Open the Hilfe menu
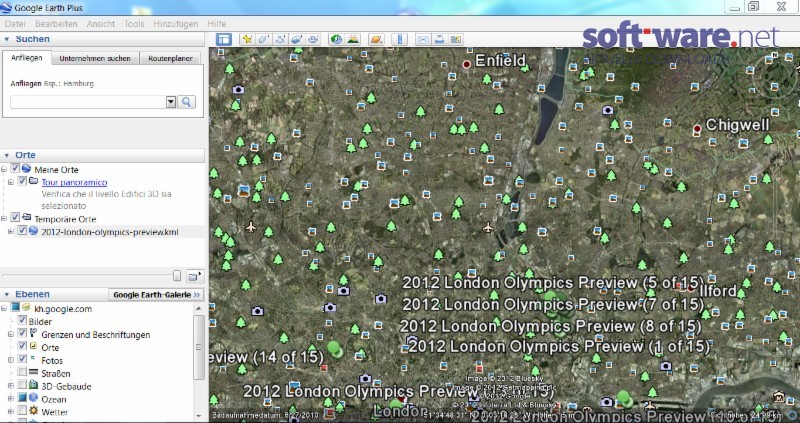Screen dimensions: 800x423 [x=216, y=24]
